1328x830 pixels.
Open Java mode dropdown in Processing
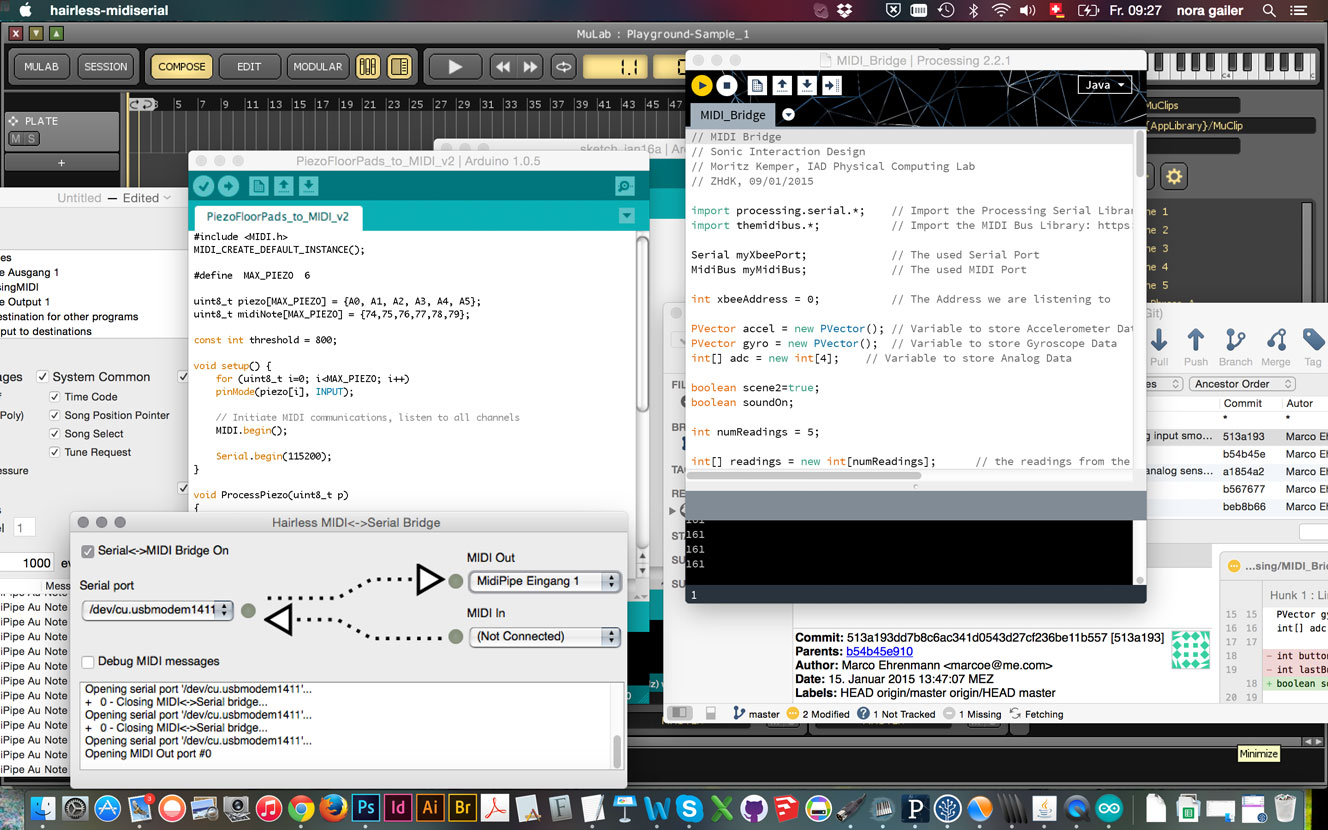(x=1105, y=85)
